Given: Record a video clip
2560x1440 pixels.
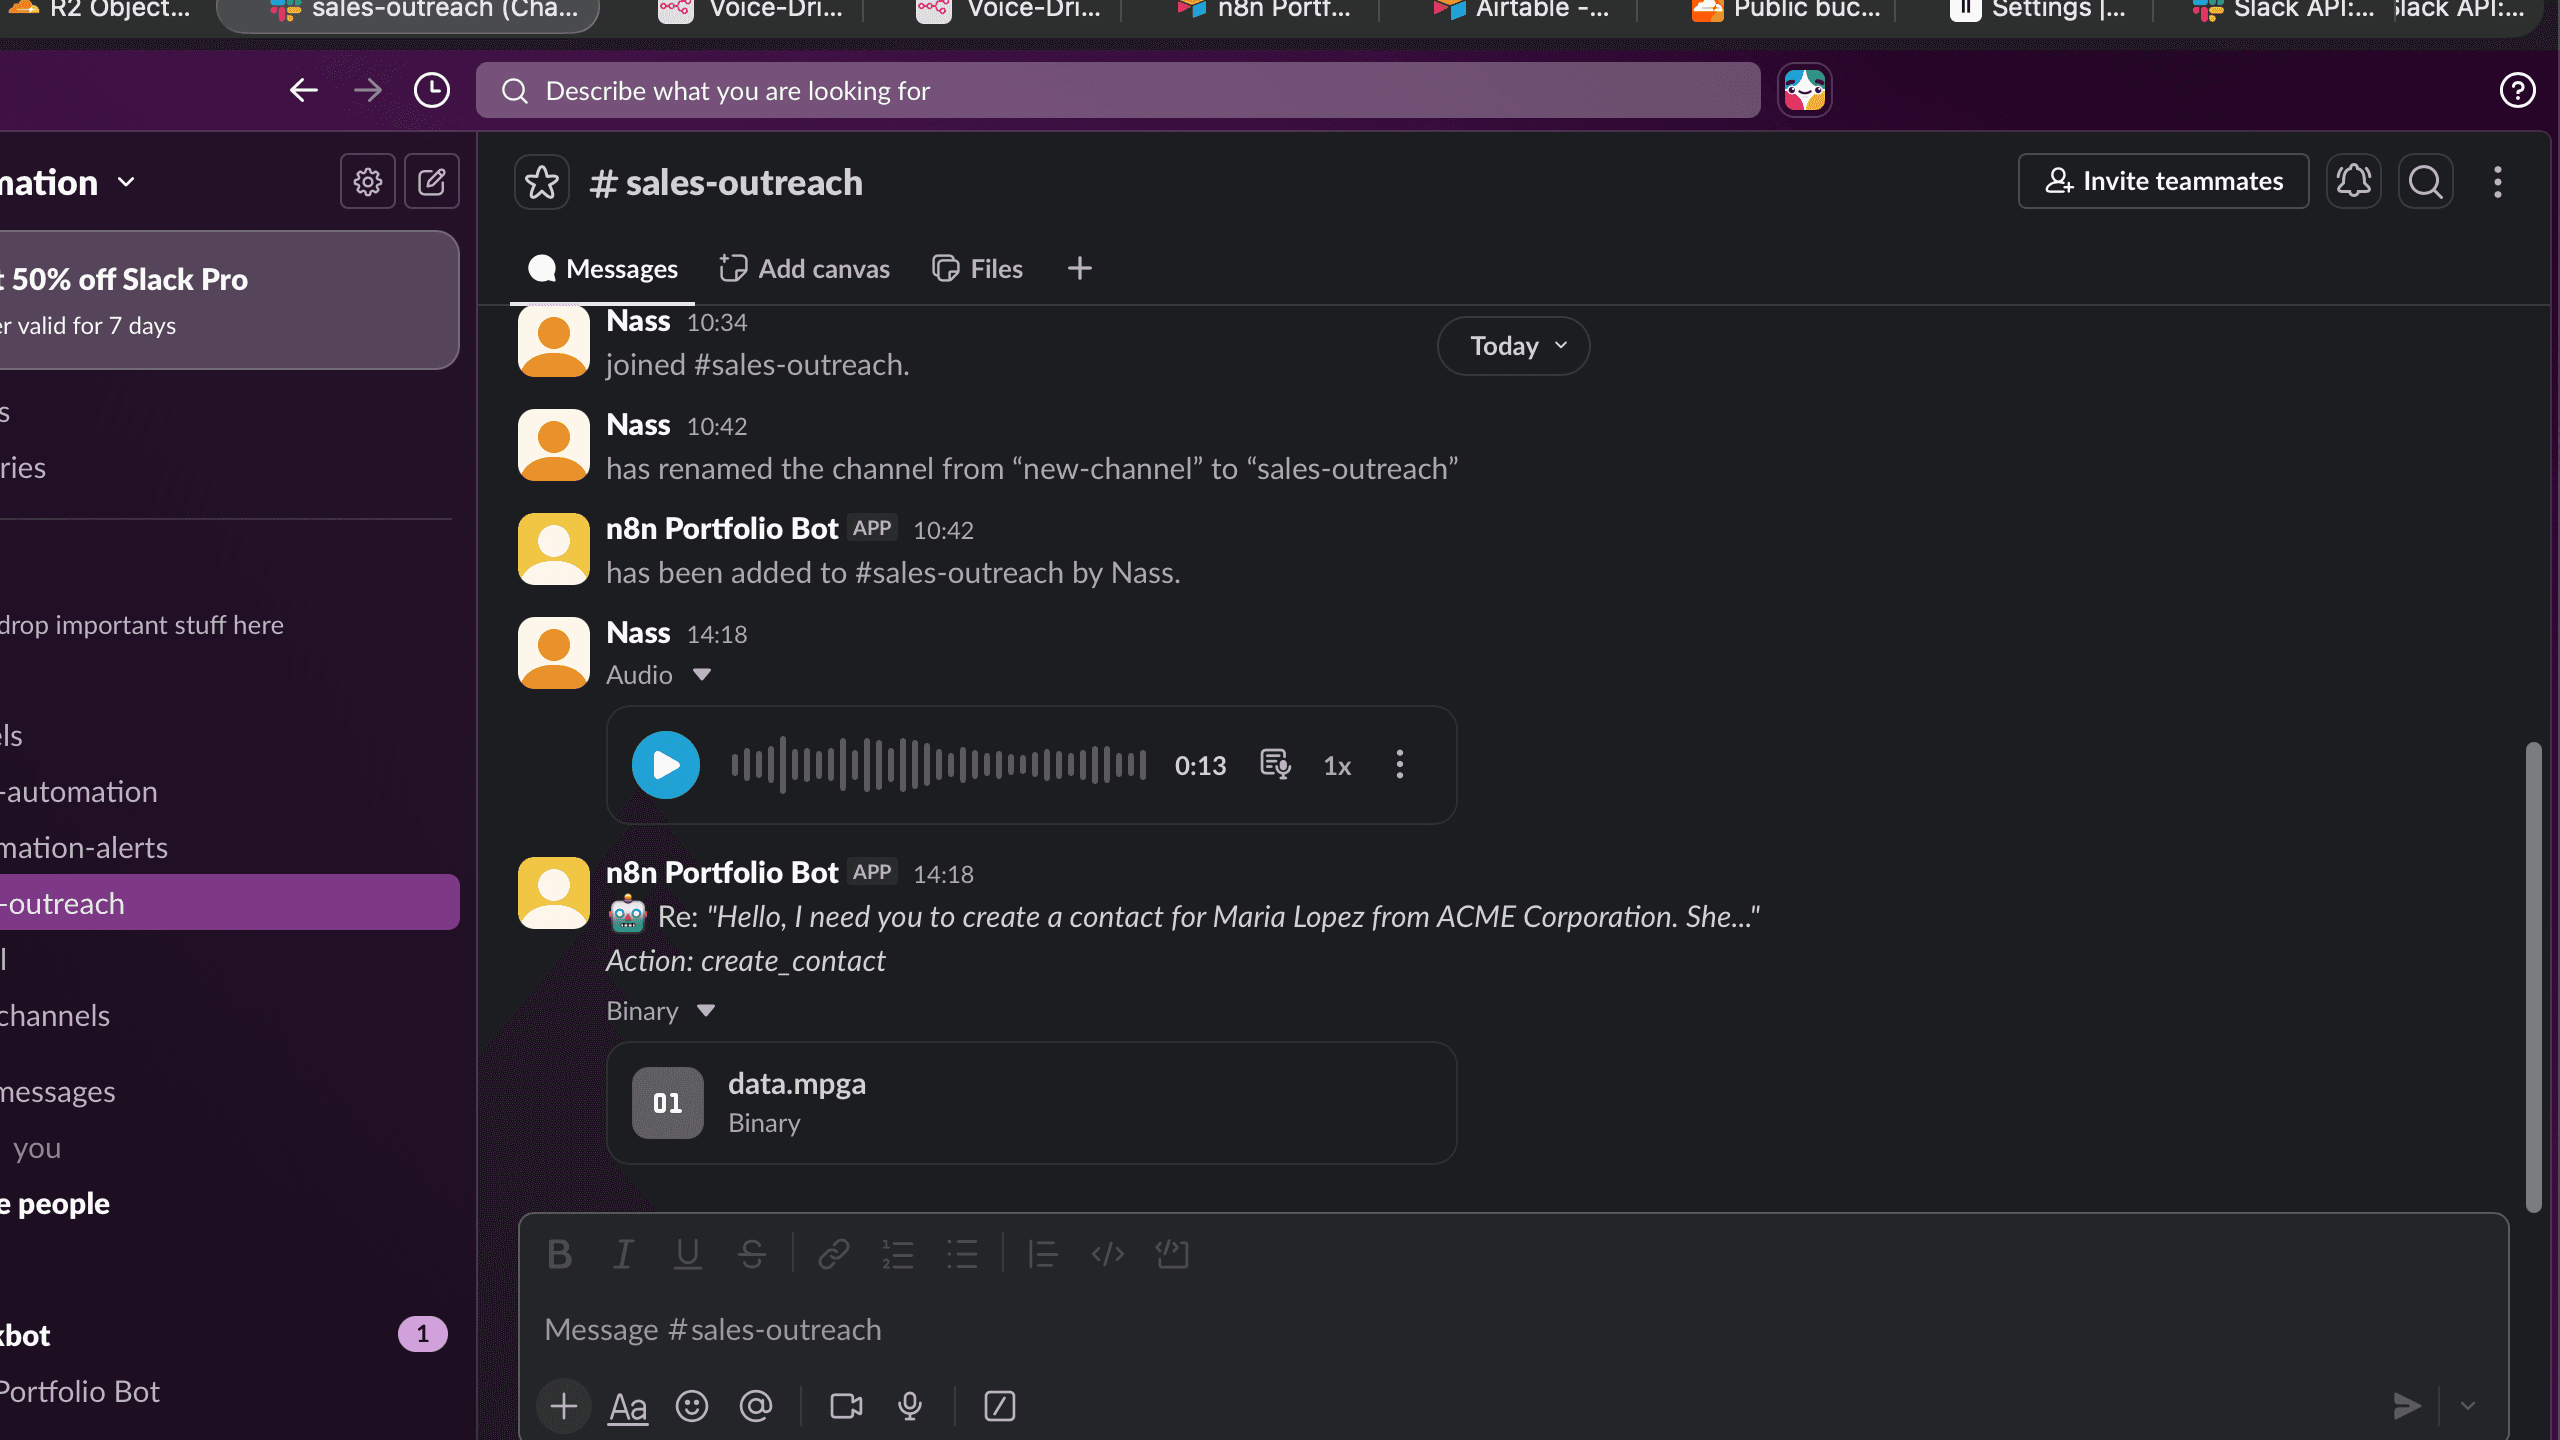Looking at the screenshot, I should click(x=846, y=1406).
